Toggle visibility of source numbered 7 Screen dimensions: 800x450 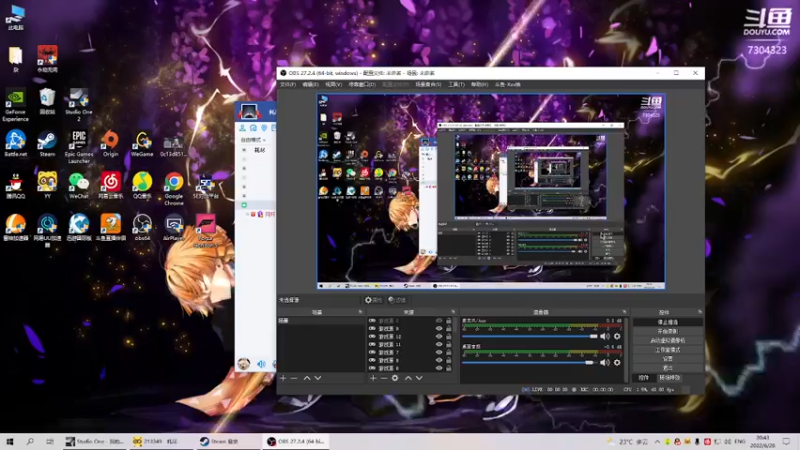click(x=439, y=353)
